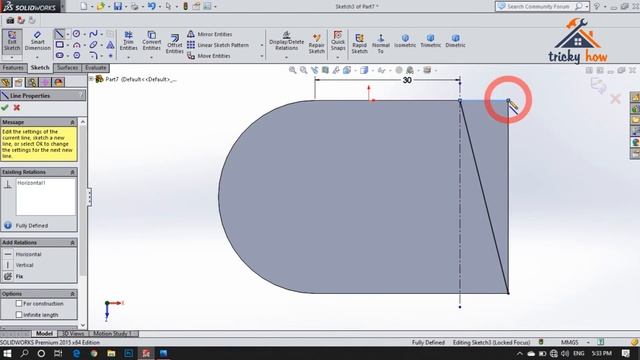Switch to Trimetric view

[x=430, y=41]
